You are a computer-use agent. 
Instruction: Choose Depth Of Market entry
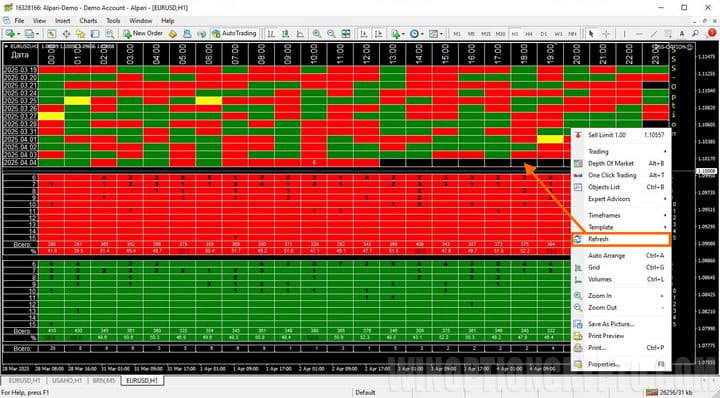click(621, 163)
